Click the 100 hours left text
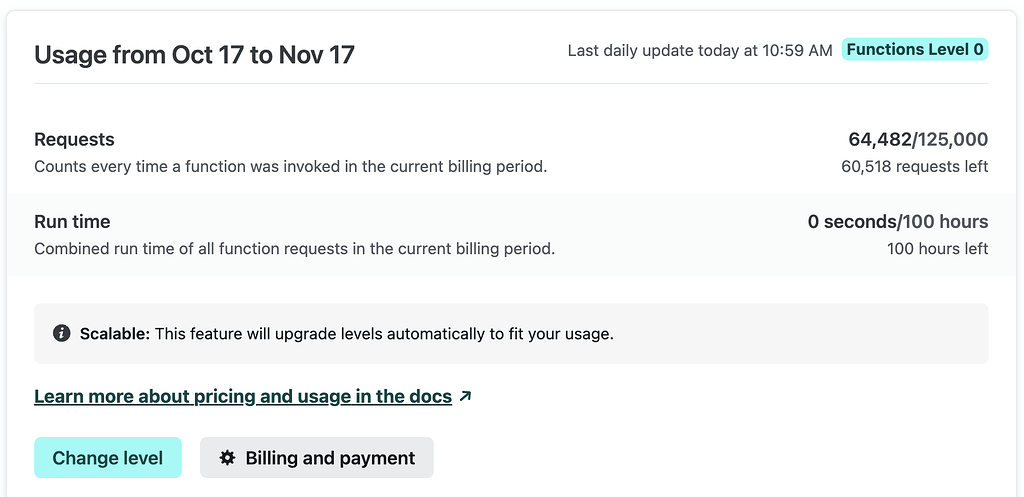 [x=937, y=248]
